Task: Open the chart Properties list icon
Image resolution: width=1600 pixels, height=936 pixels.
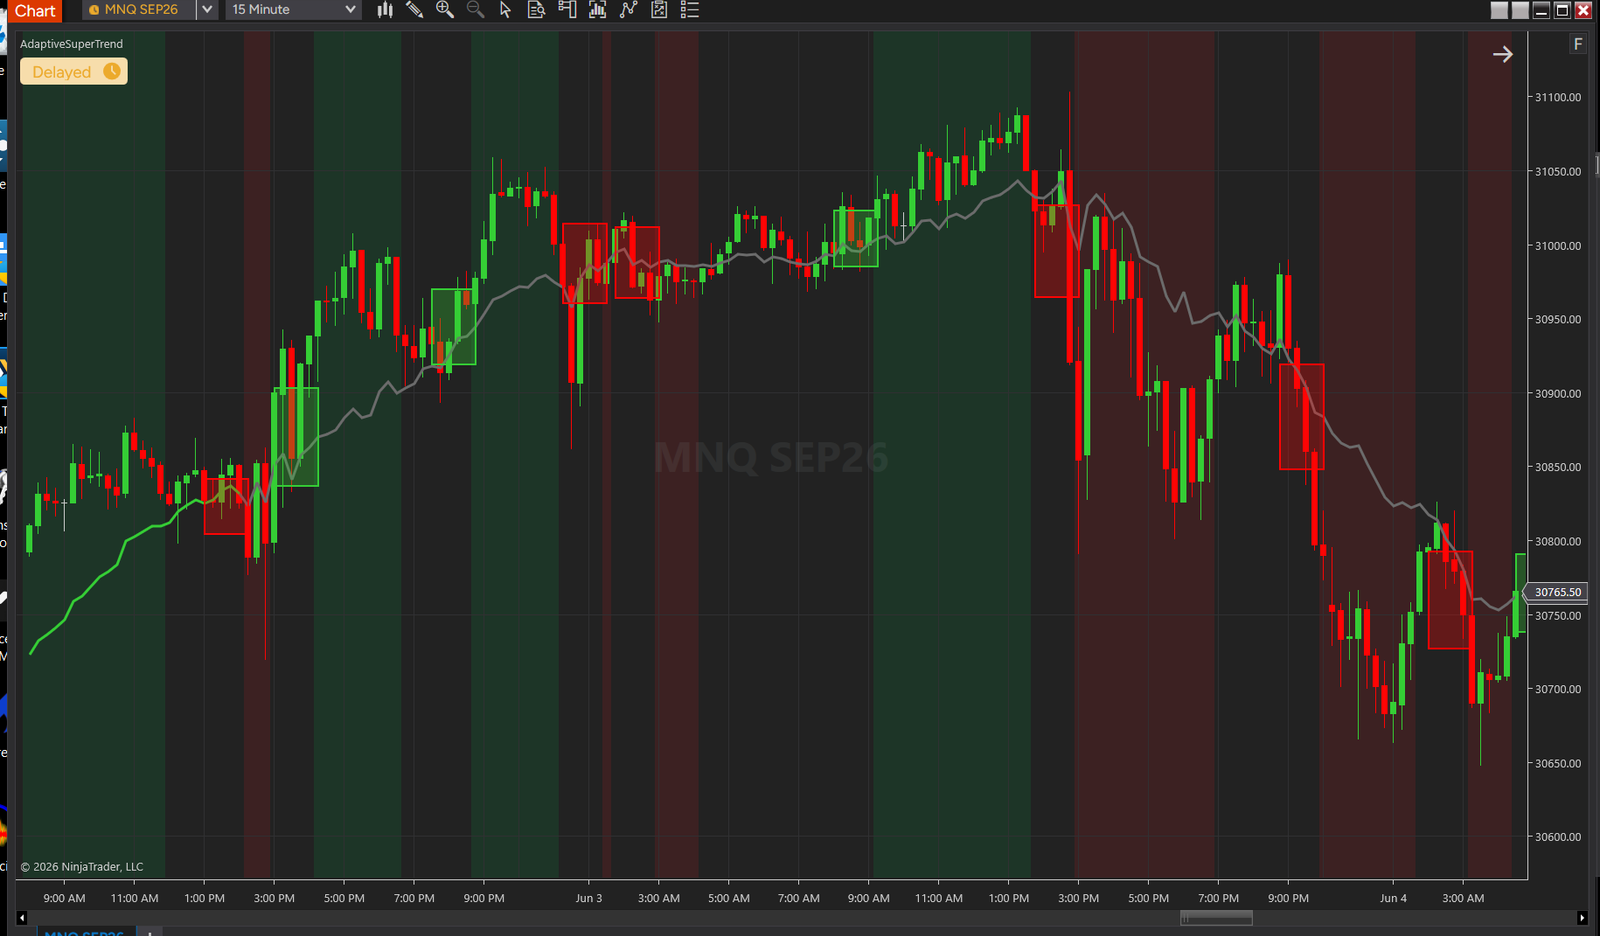Action: (x=690, y=10)
